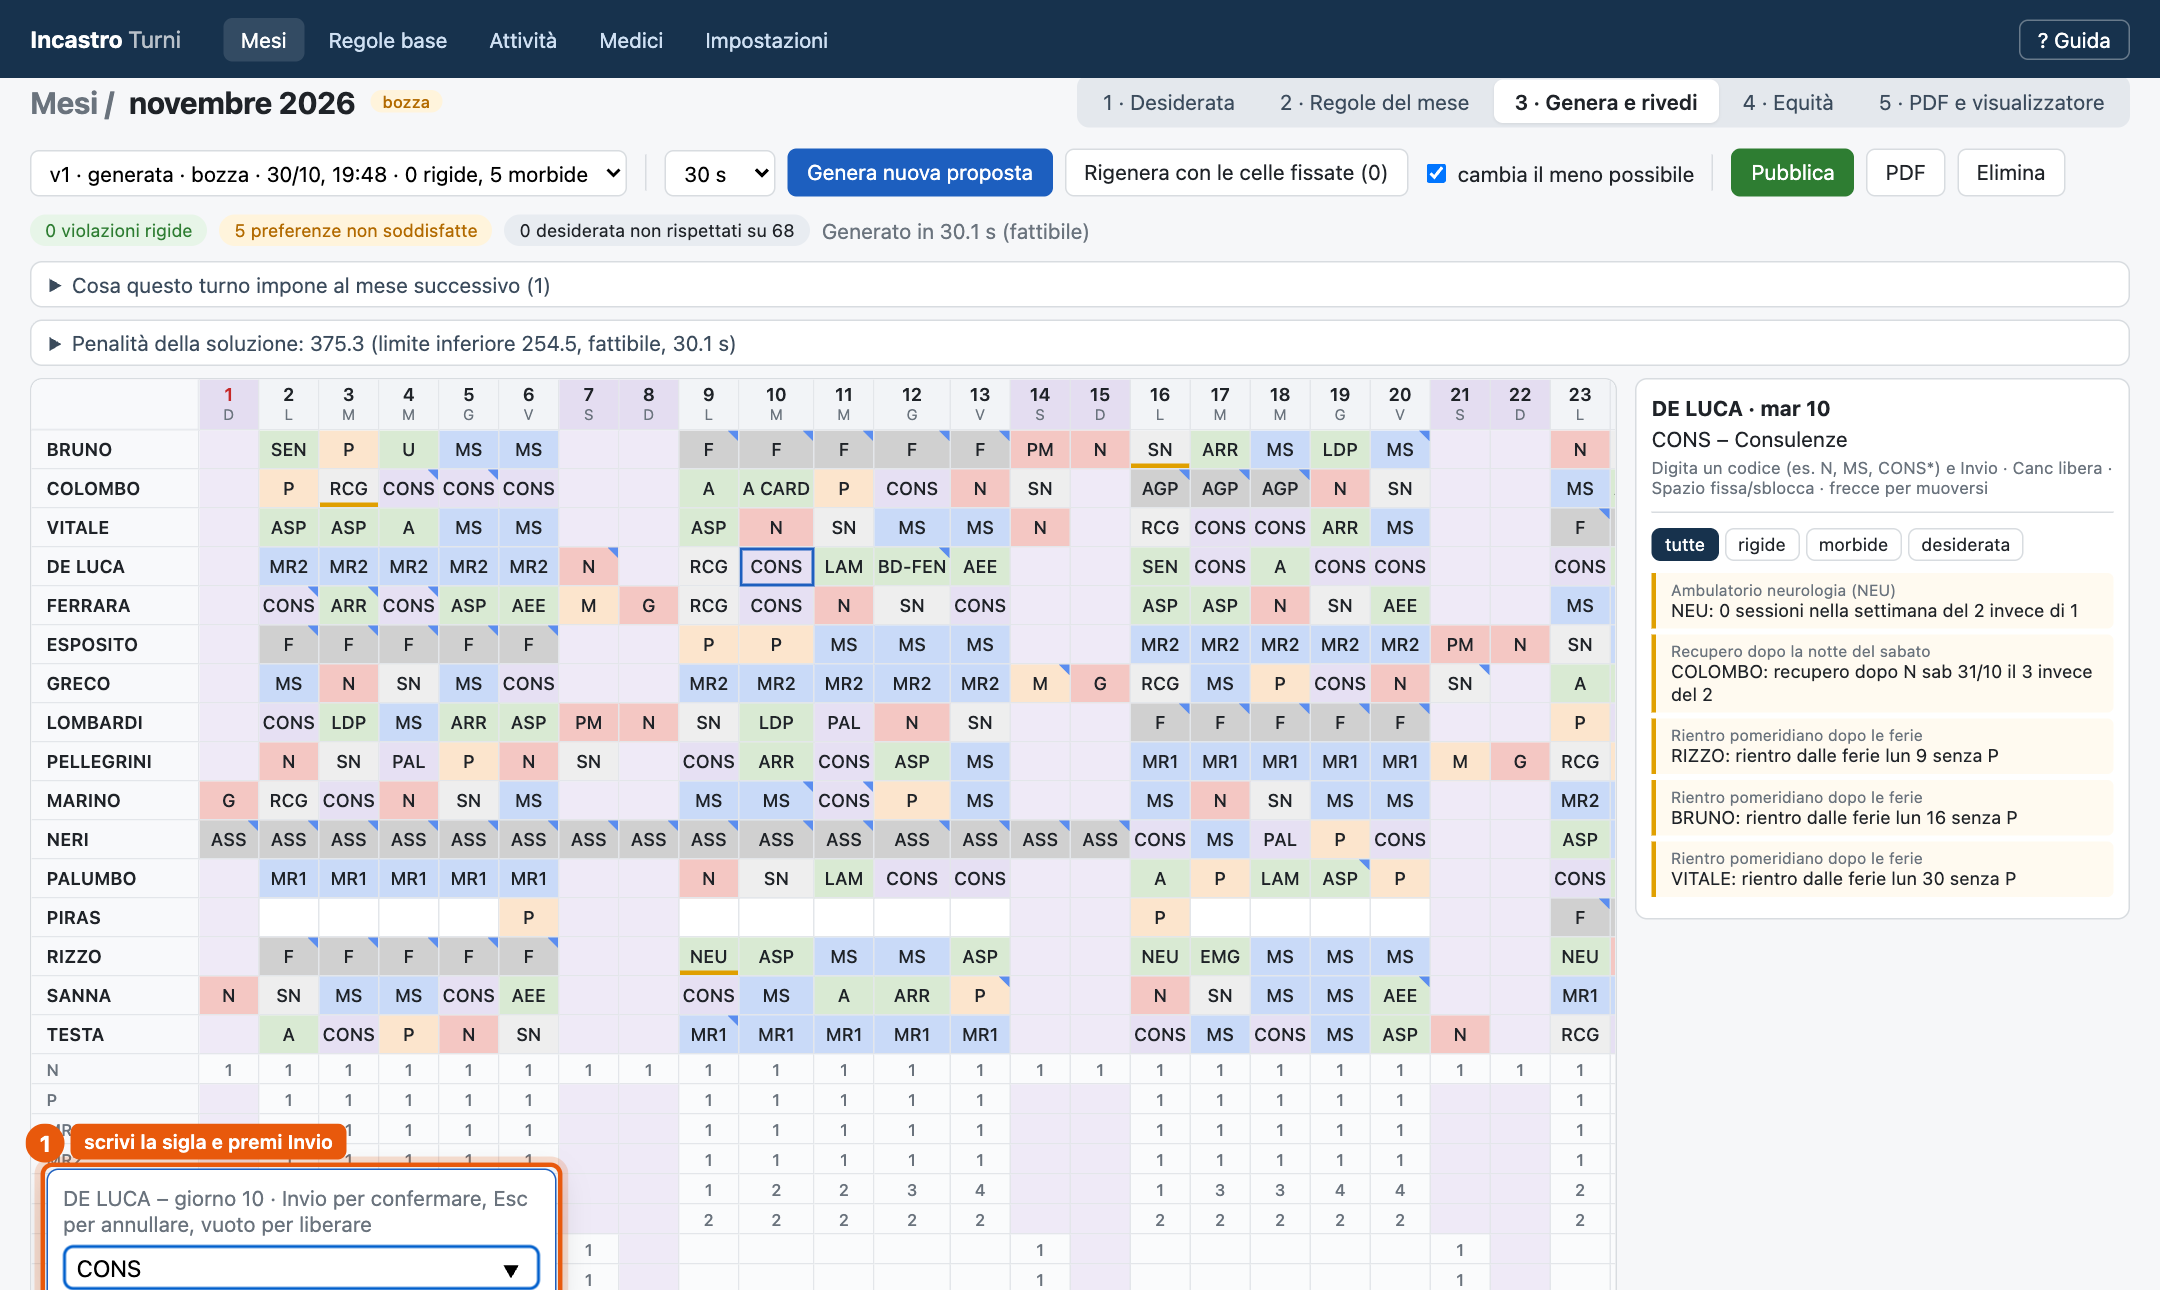The image size is (2160, 1290).
Task: Select BRUNO's LDP cell on day 19
Action: [x=1339, y=449]
